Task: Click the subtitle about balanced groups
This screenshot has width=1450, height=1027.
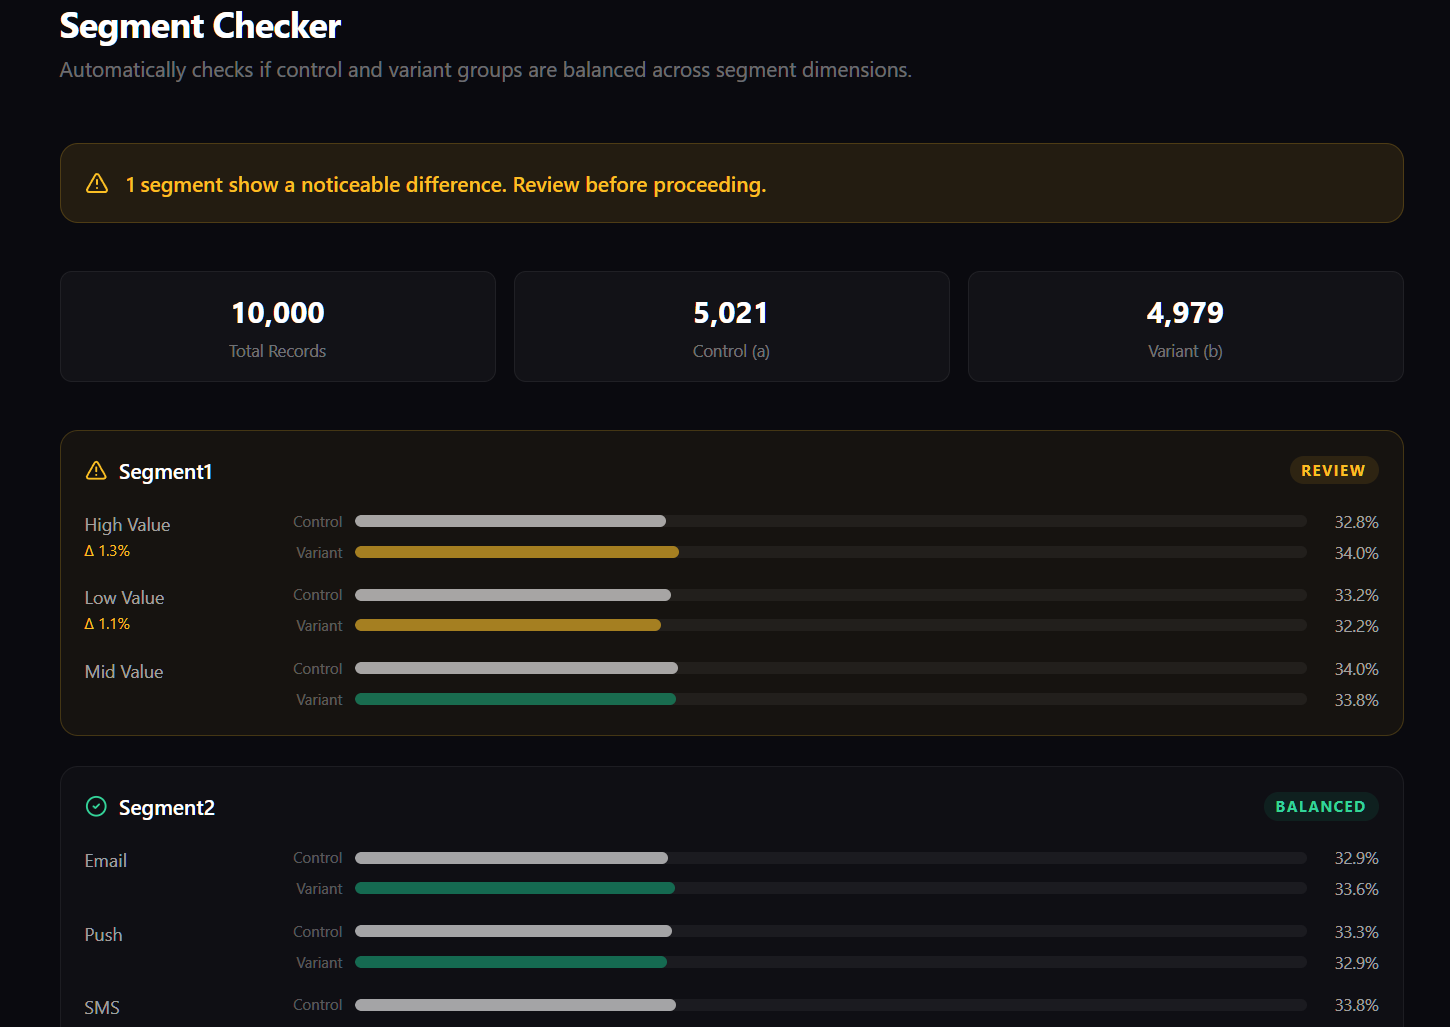Action: point(485,70)
